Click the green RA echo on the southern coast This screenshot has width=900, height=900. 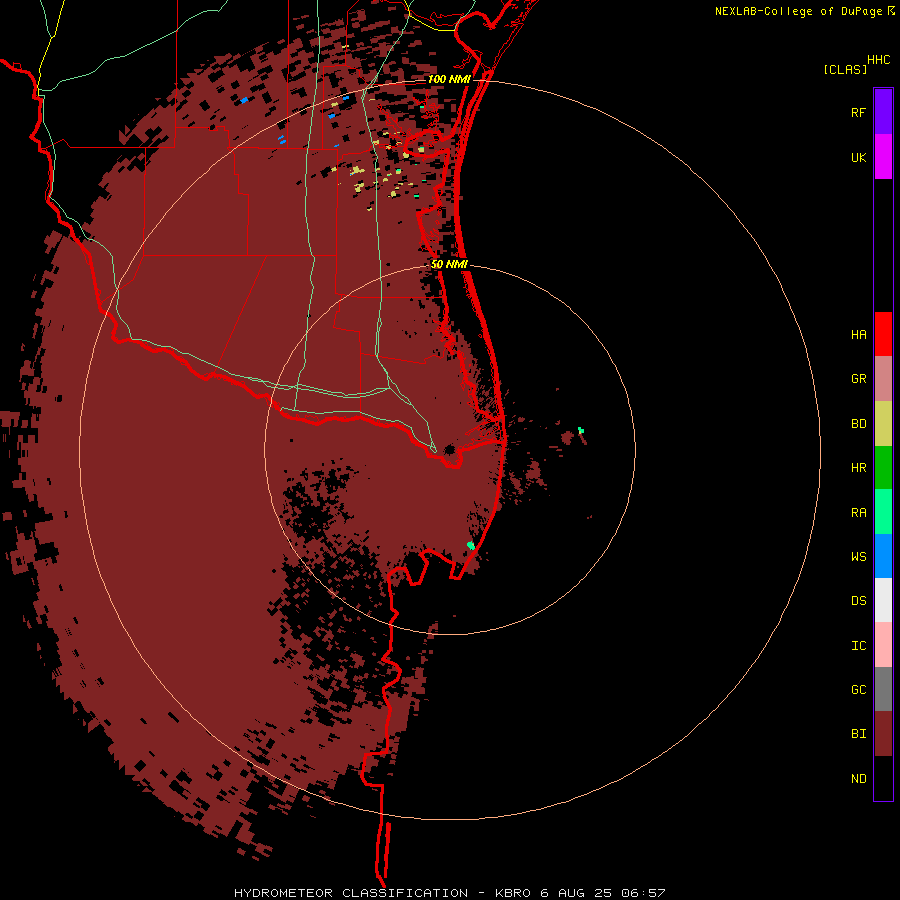tap(471, 545)
